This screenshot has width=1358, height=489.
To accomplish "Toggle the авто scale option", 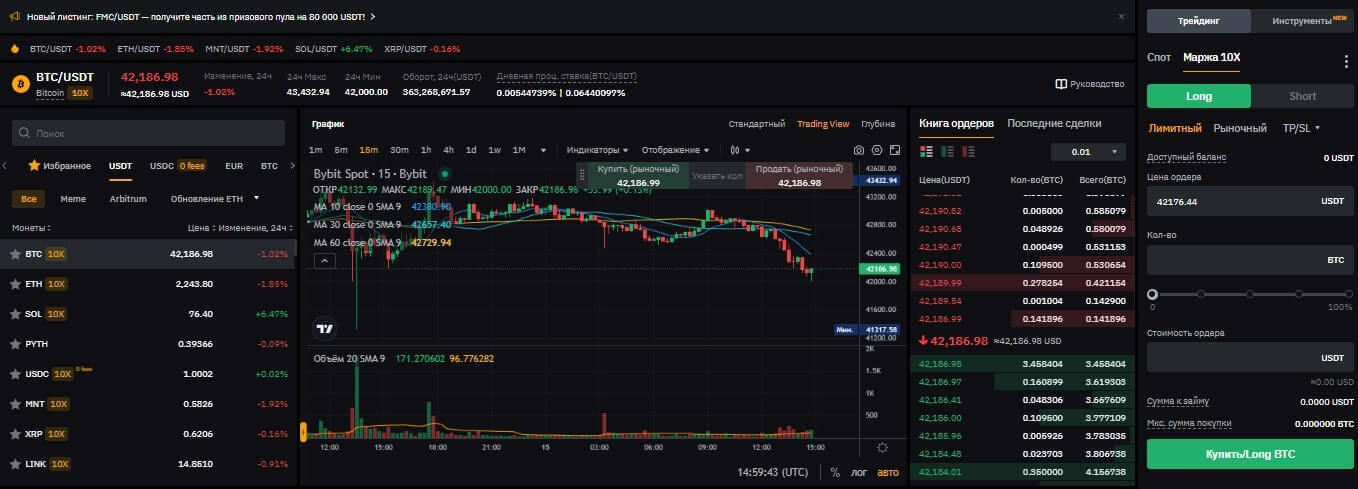I will [888, 473].
